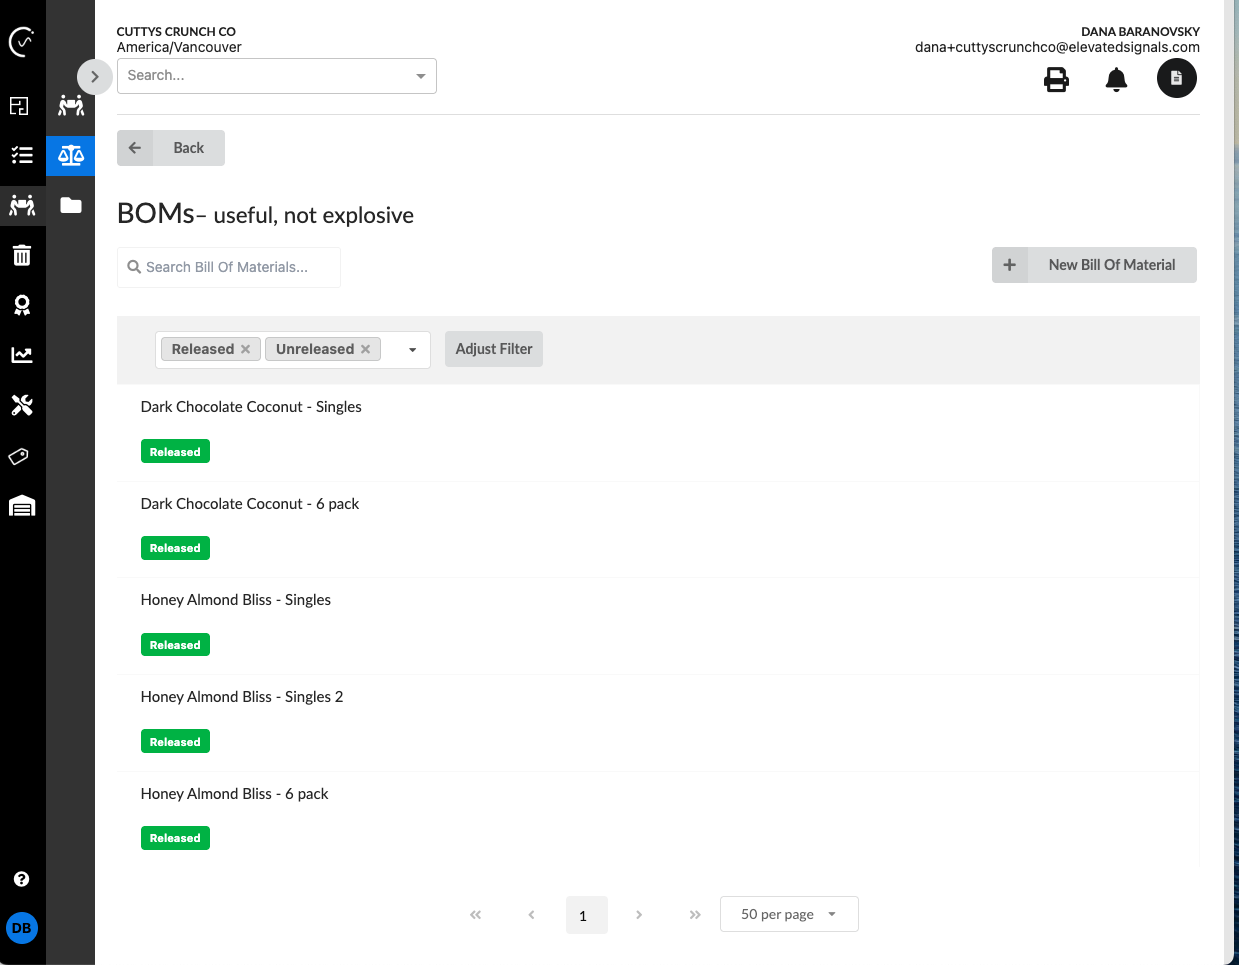Open notifications via the bell icon
The width and height of the screenshot is (1239, 965).
tap(1116, 79)
